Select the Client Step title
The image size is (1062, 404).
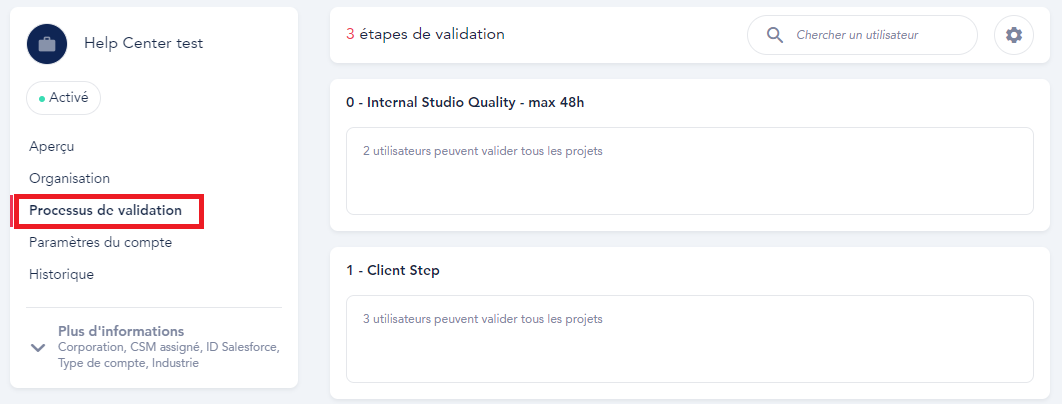click(x=393, y=270)
